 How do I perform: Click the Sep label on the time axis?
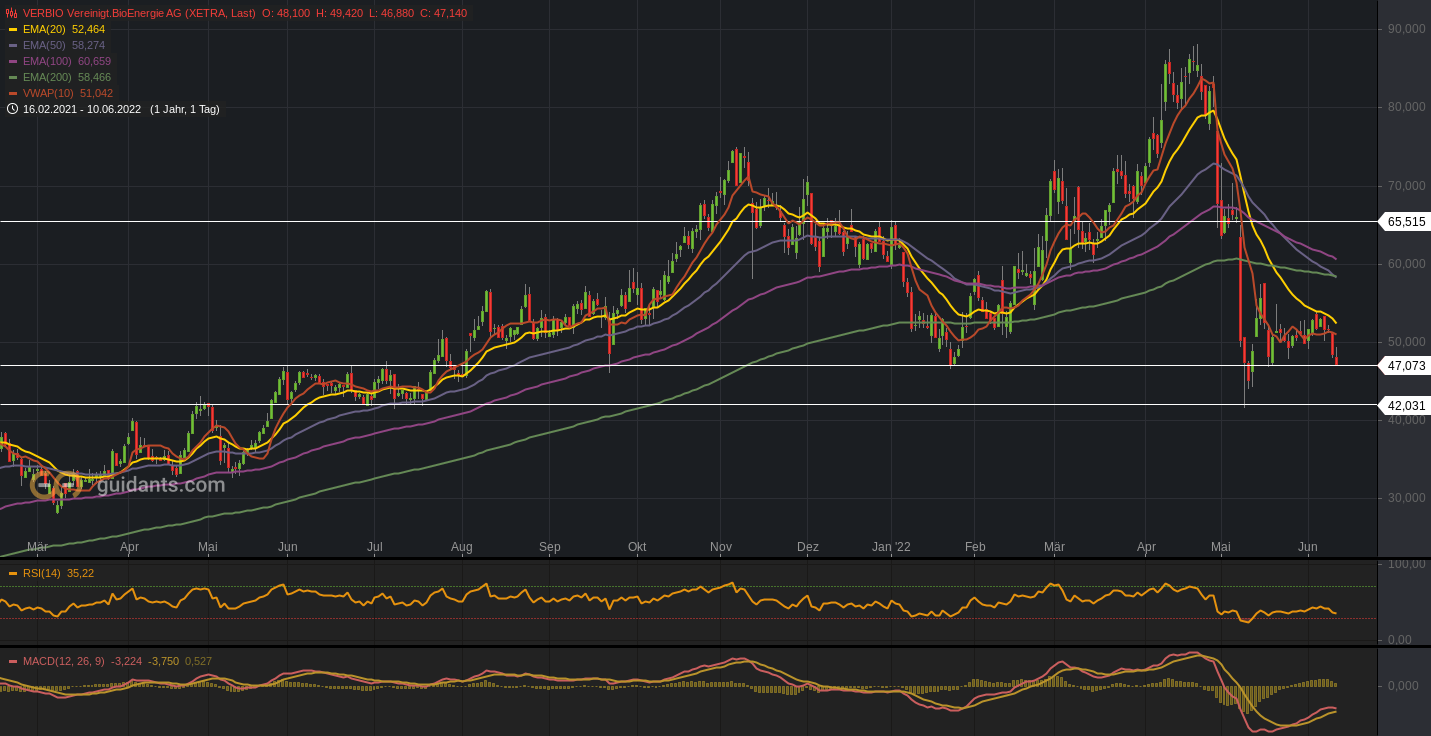550,547
